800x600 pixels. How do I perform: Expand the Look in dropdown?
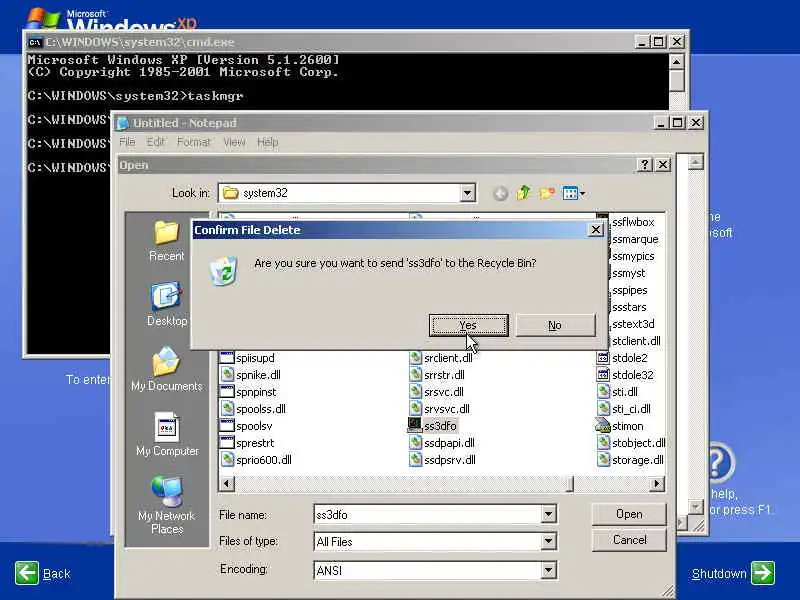[467, 193]
